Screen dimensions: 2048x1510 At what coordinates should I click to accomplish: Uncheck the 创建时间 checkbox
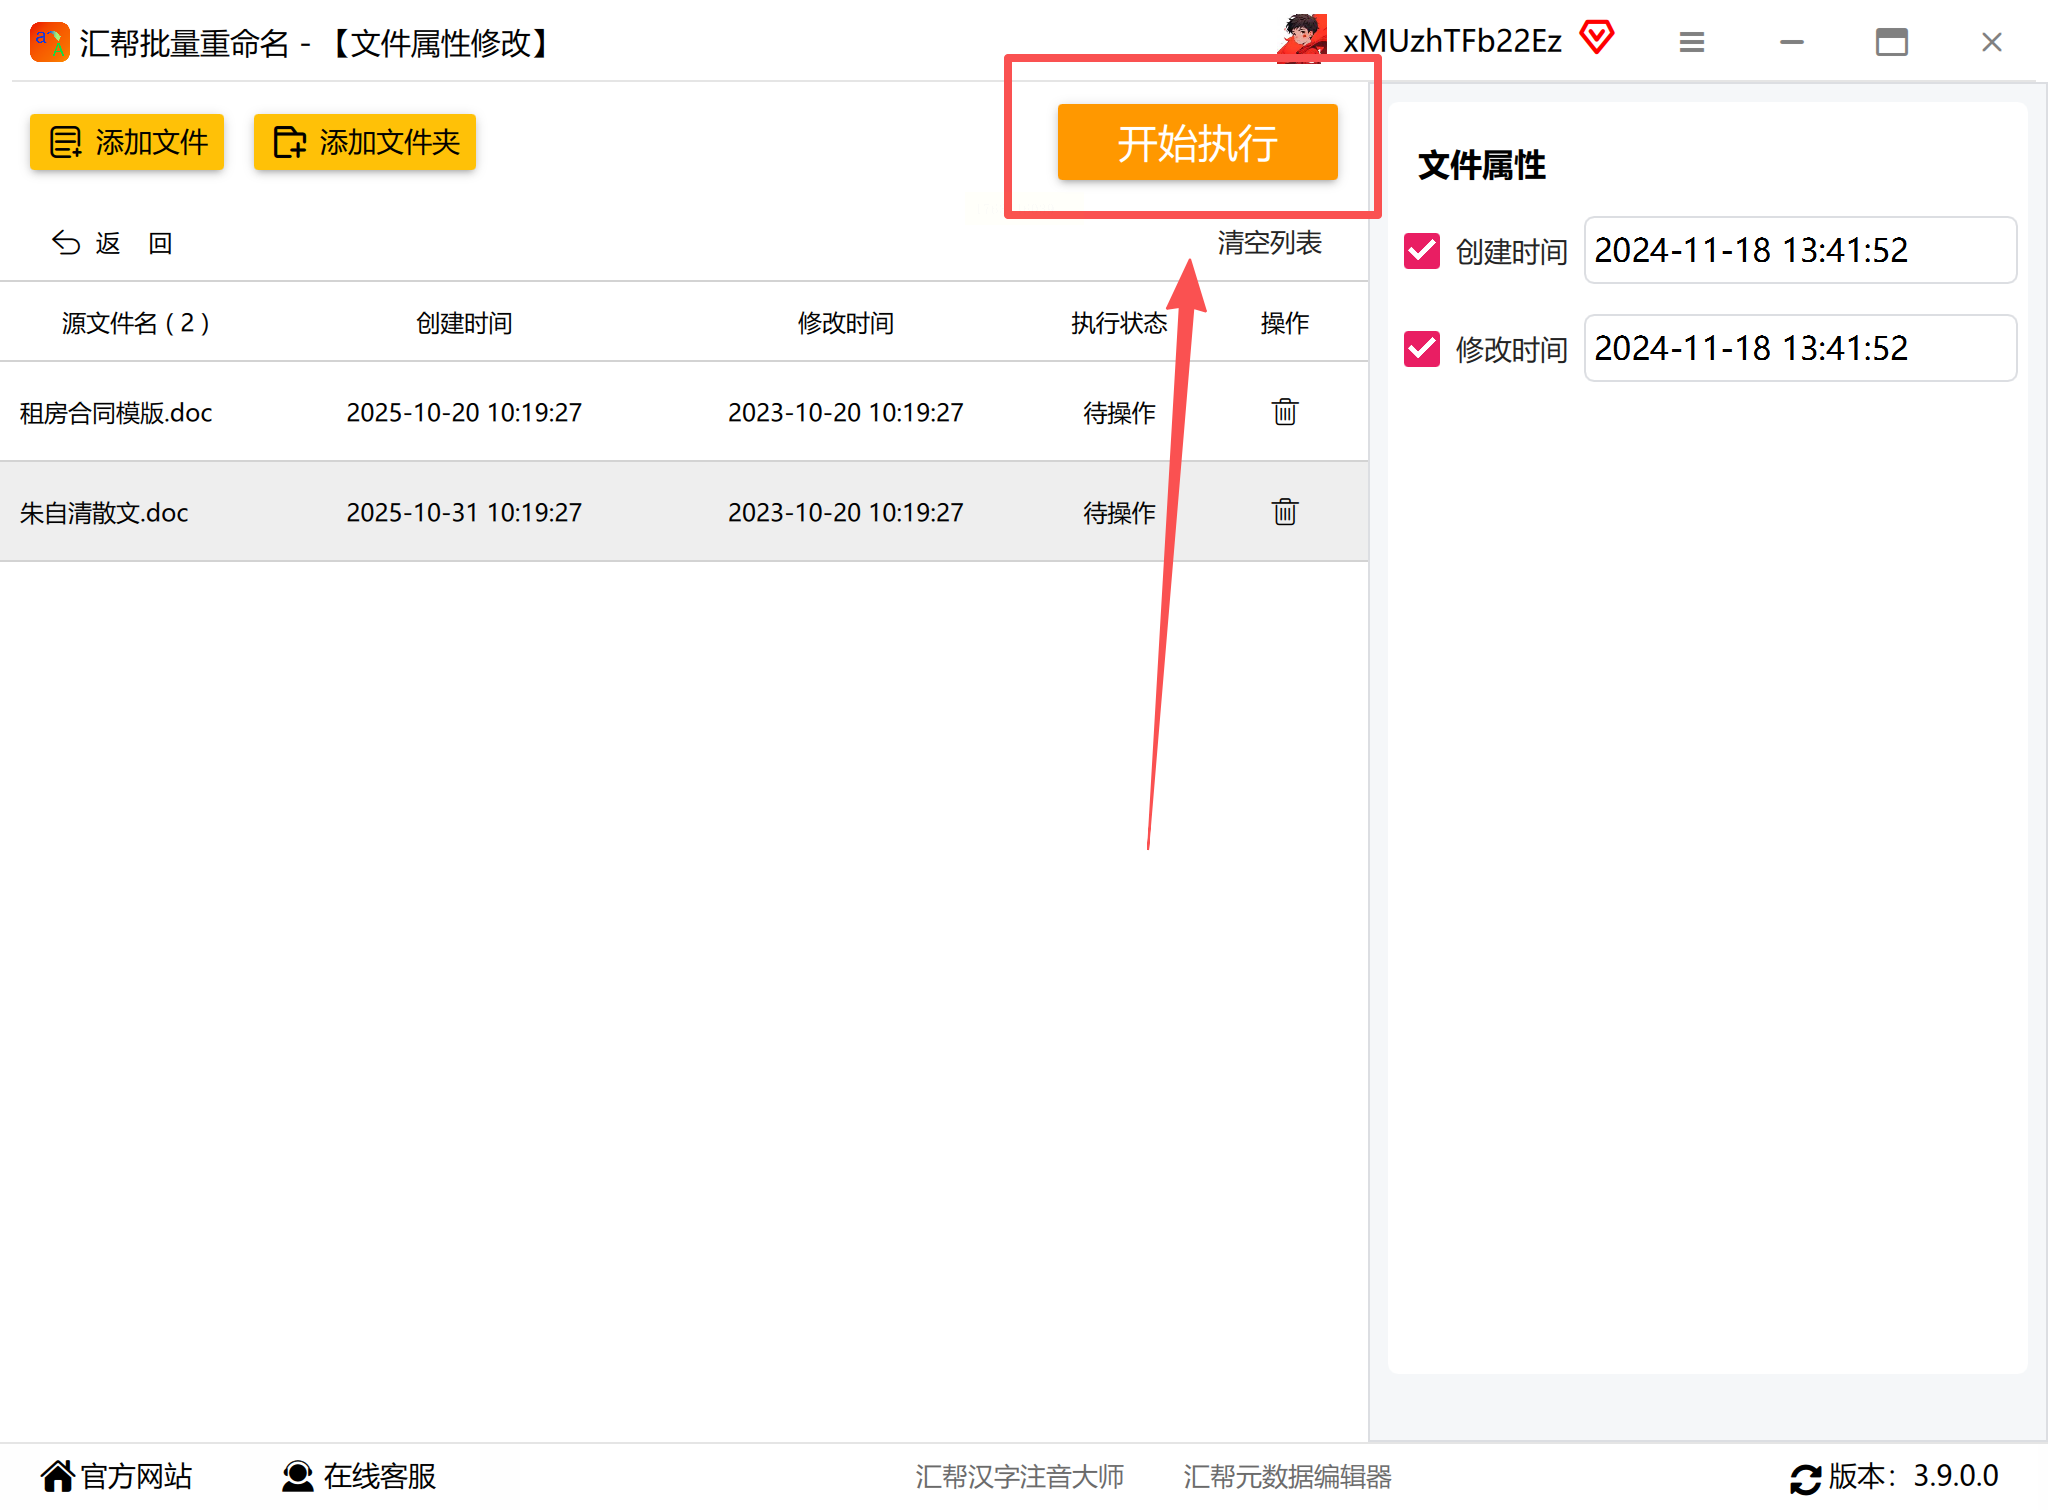tap(1421, 251)
